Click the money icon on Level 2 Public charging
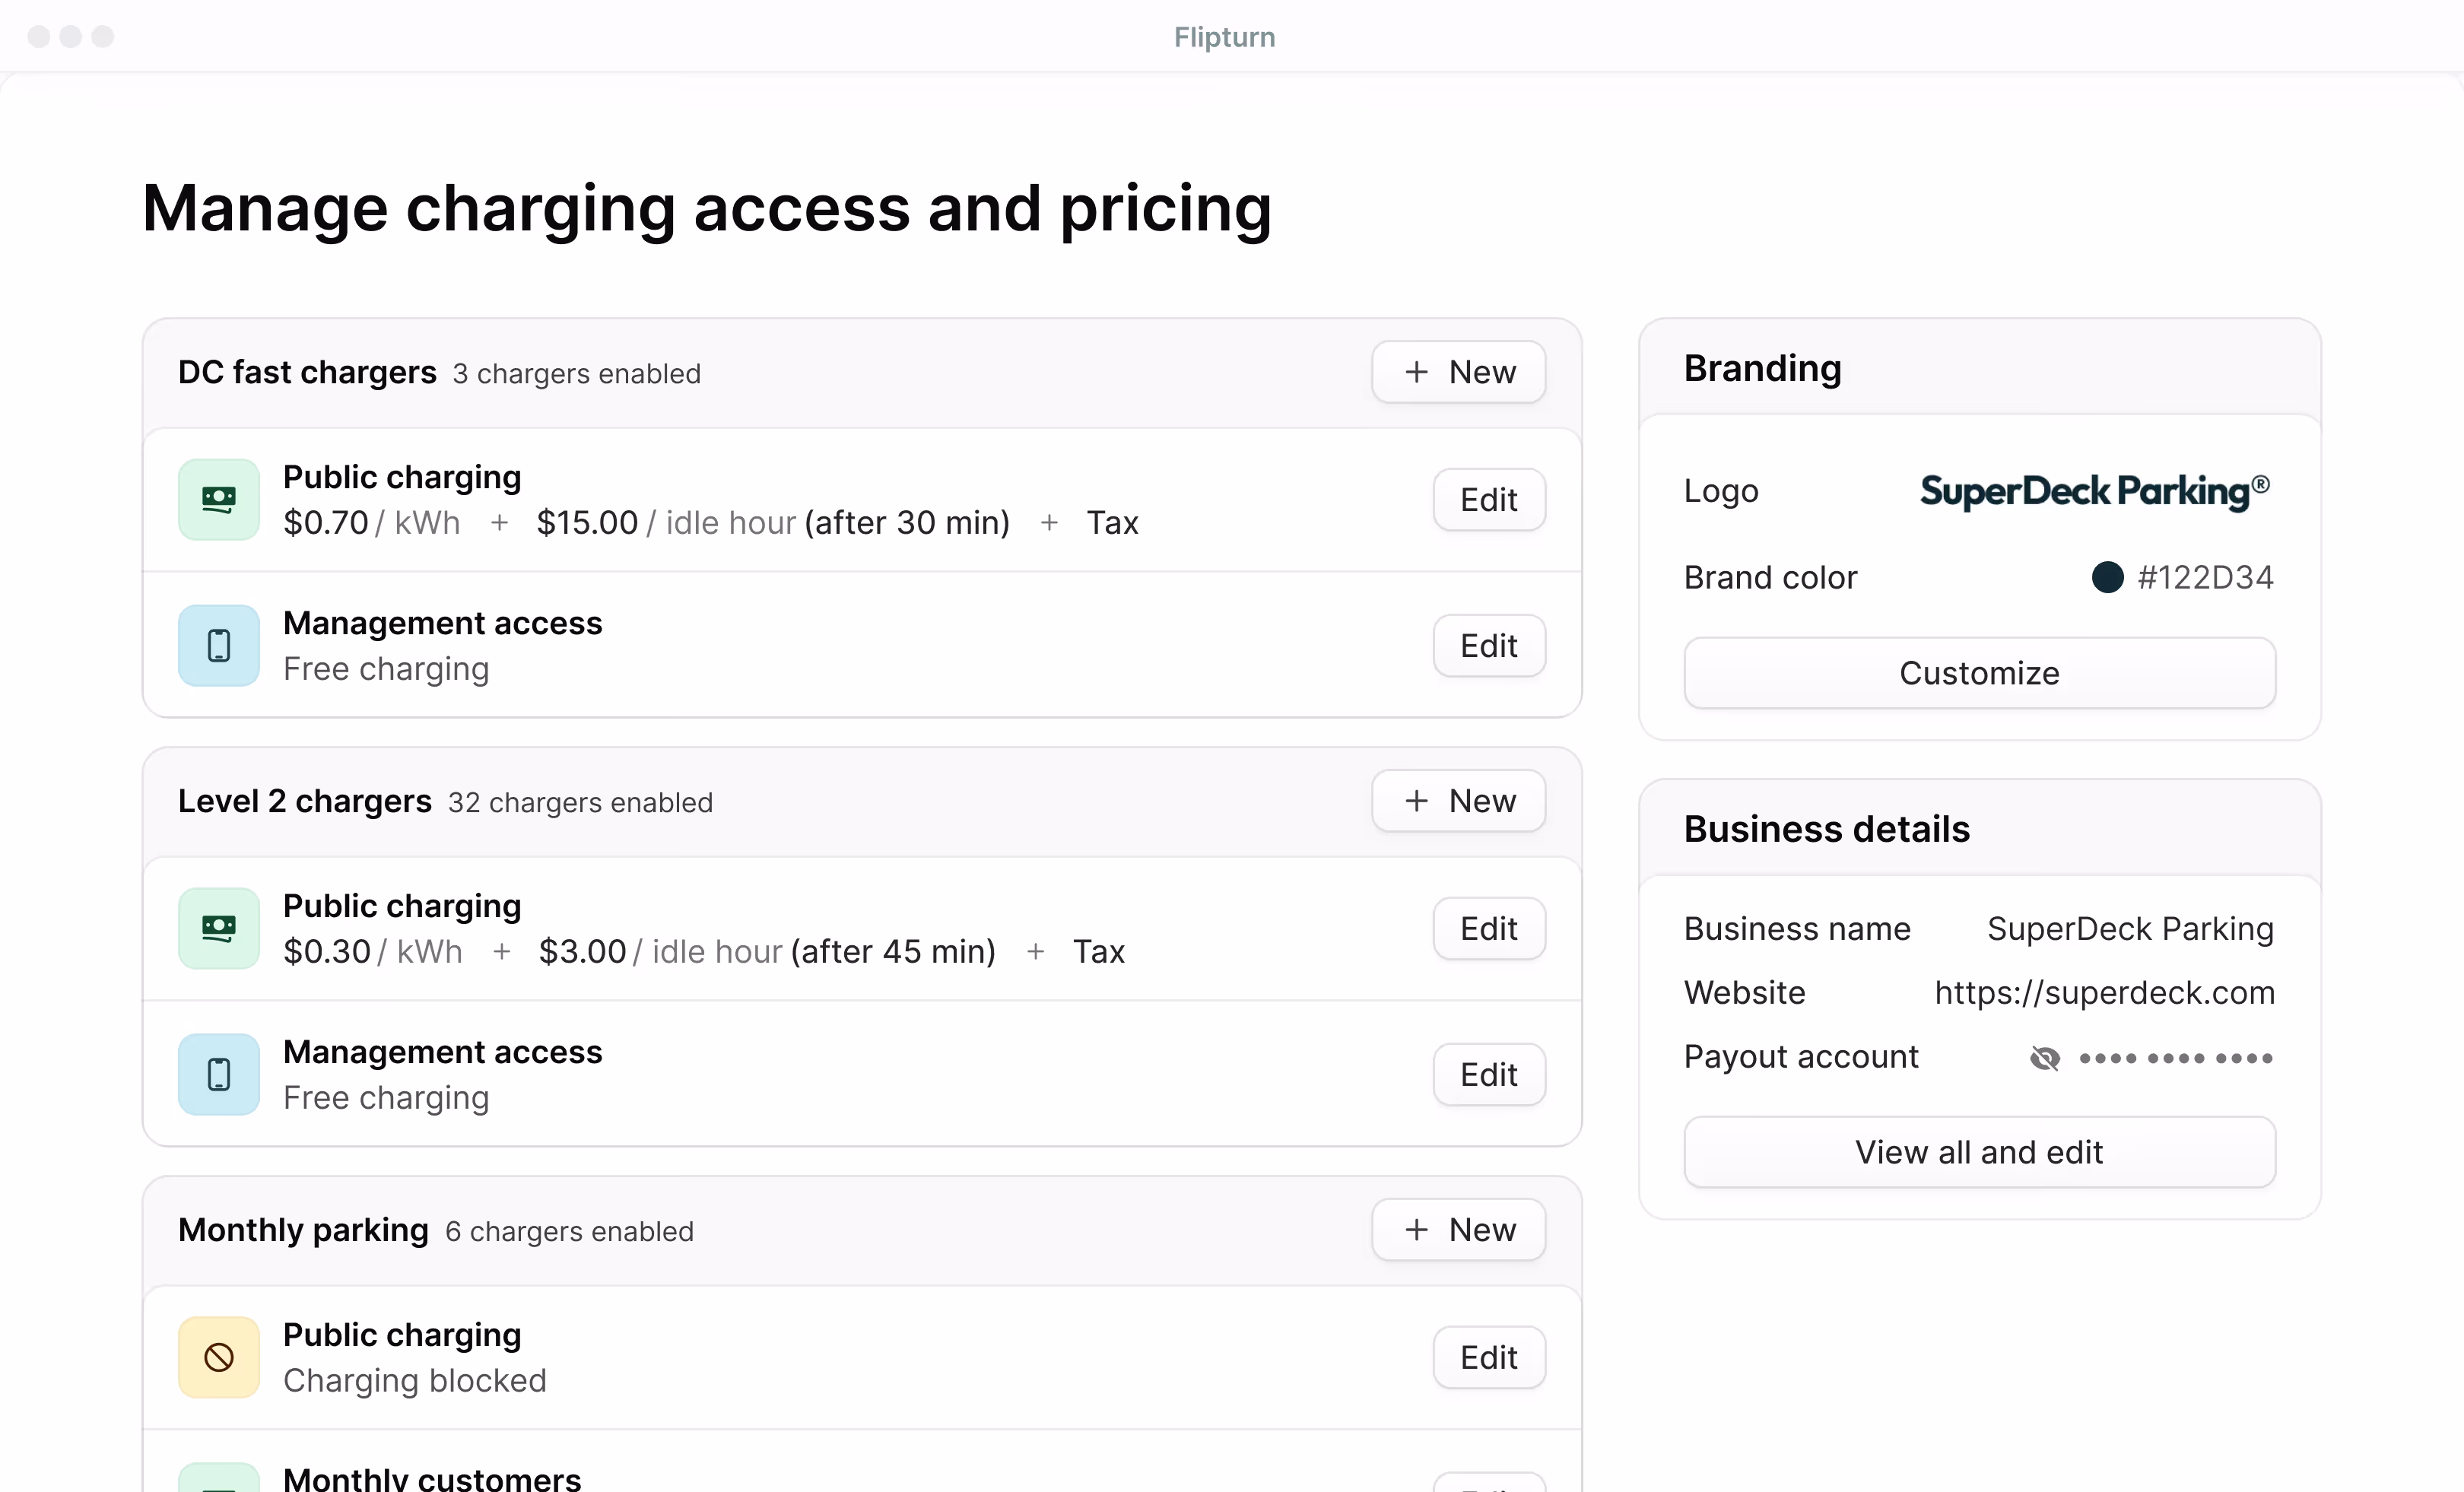This screenshot has height=1492, width=2464. [x=218, y=928]
